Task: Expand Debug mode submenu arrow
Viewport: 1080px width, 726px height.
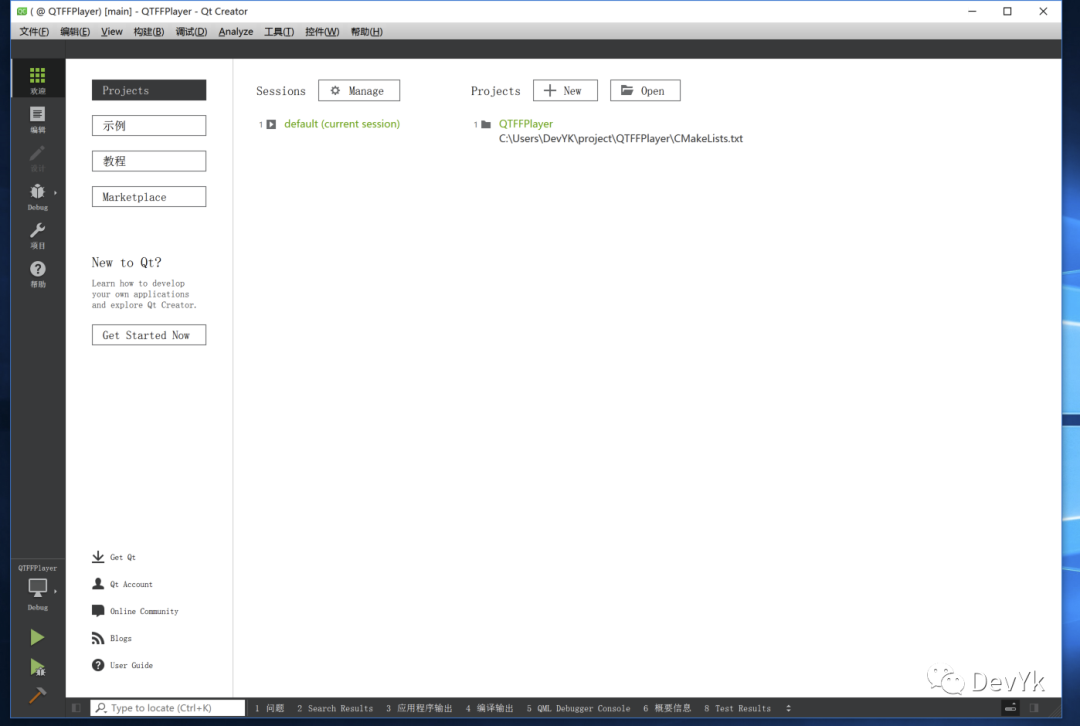Action: point(55,192)
